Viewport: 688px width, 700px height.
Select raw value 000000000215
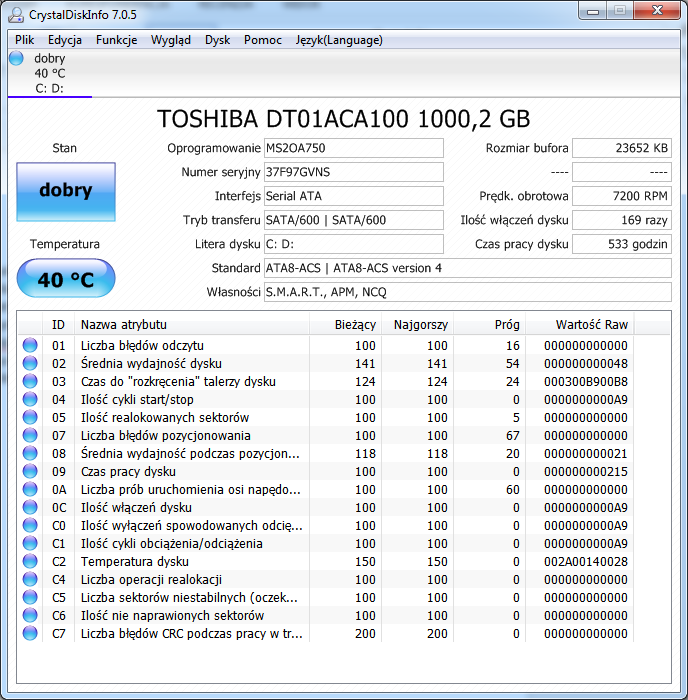pos(586,471)
